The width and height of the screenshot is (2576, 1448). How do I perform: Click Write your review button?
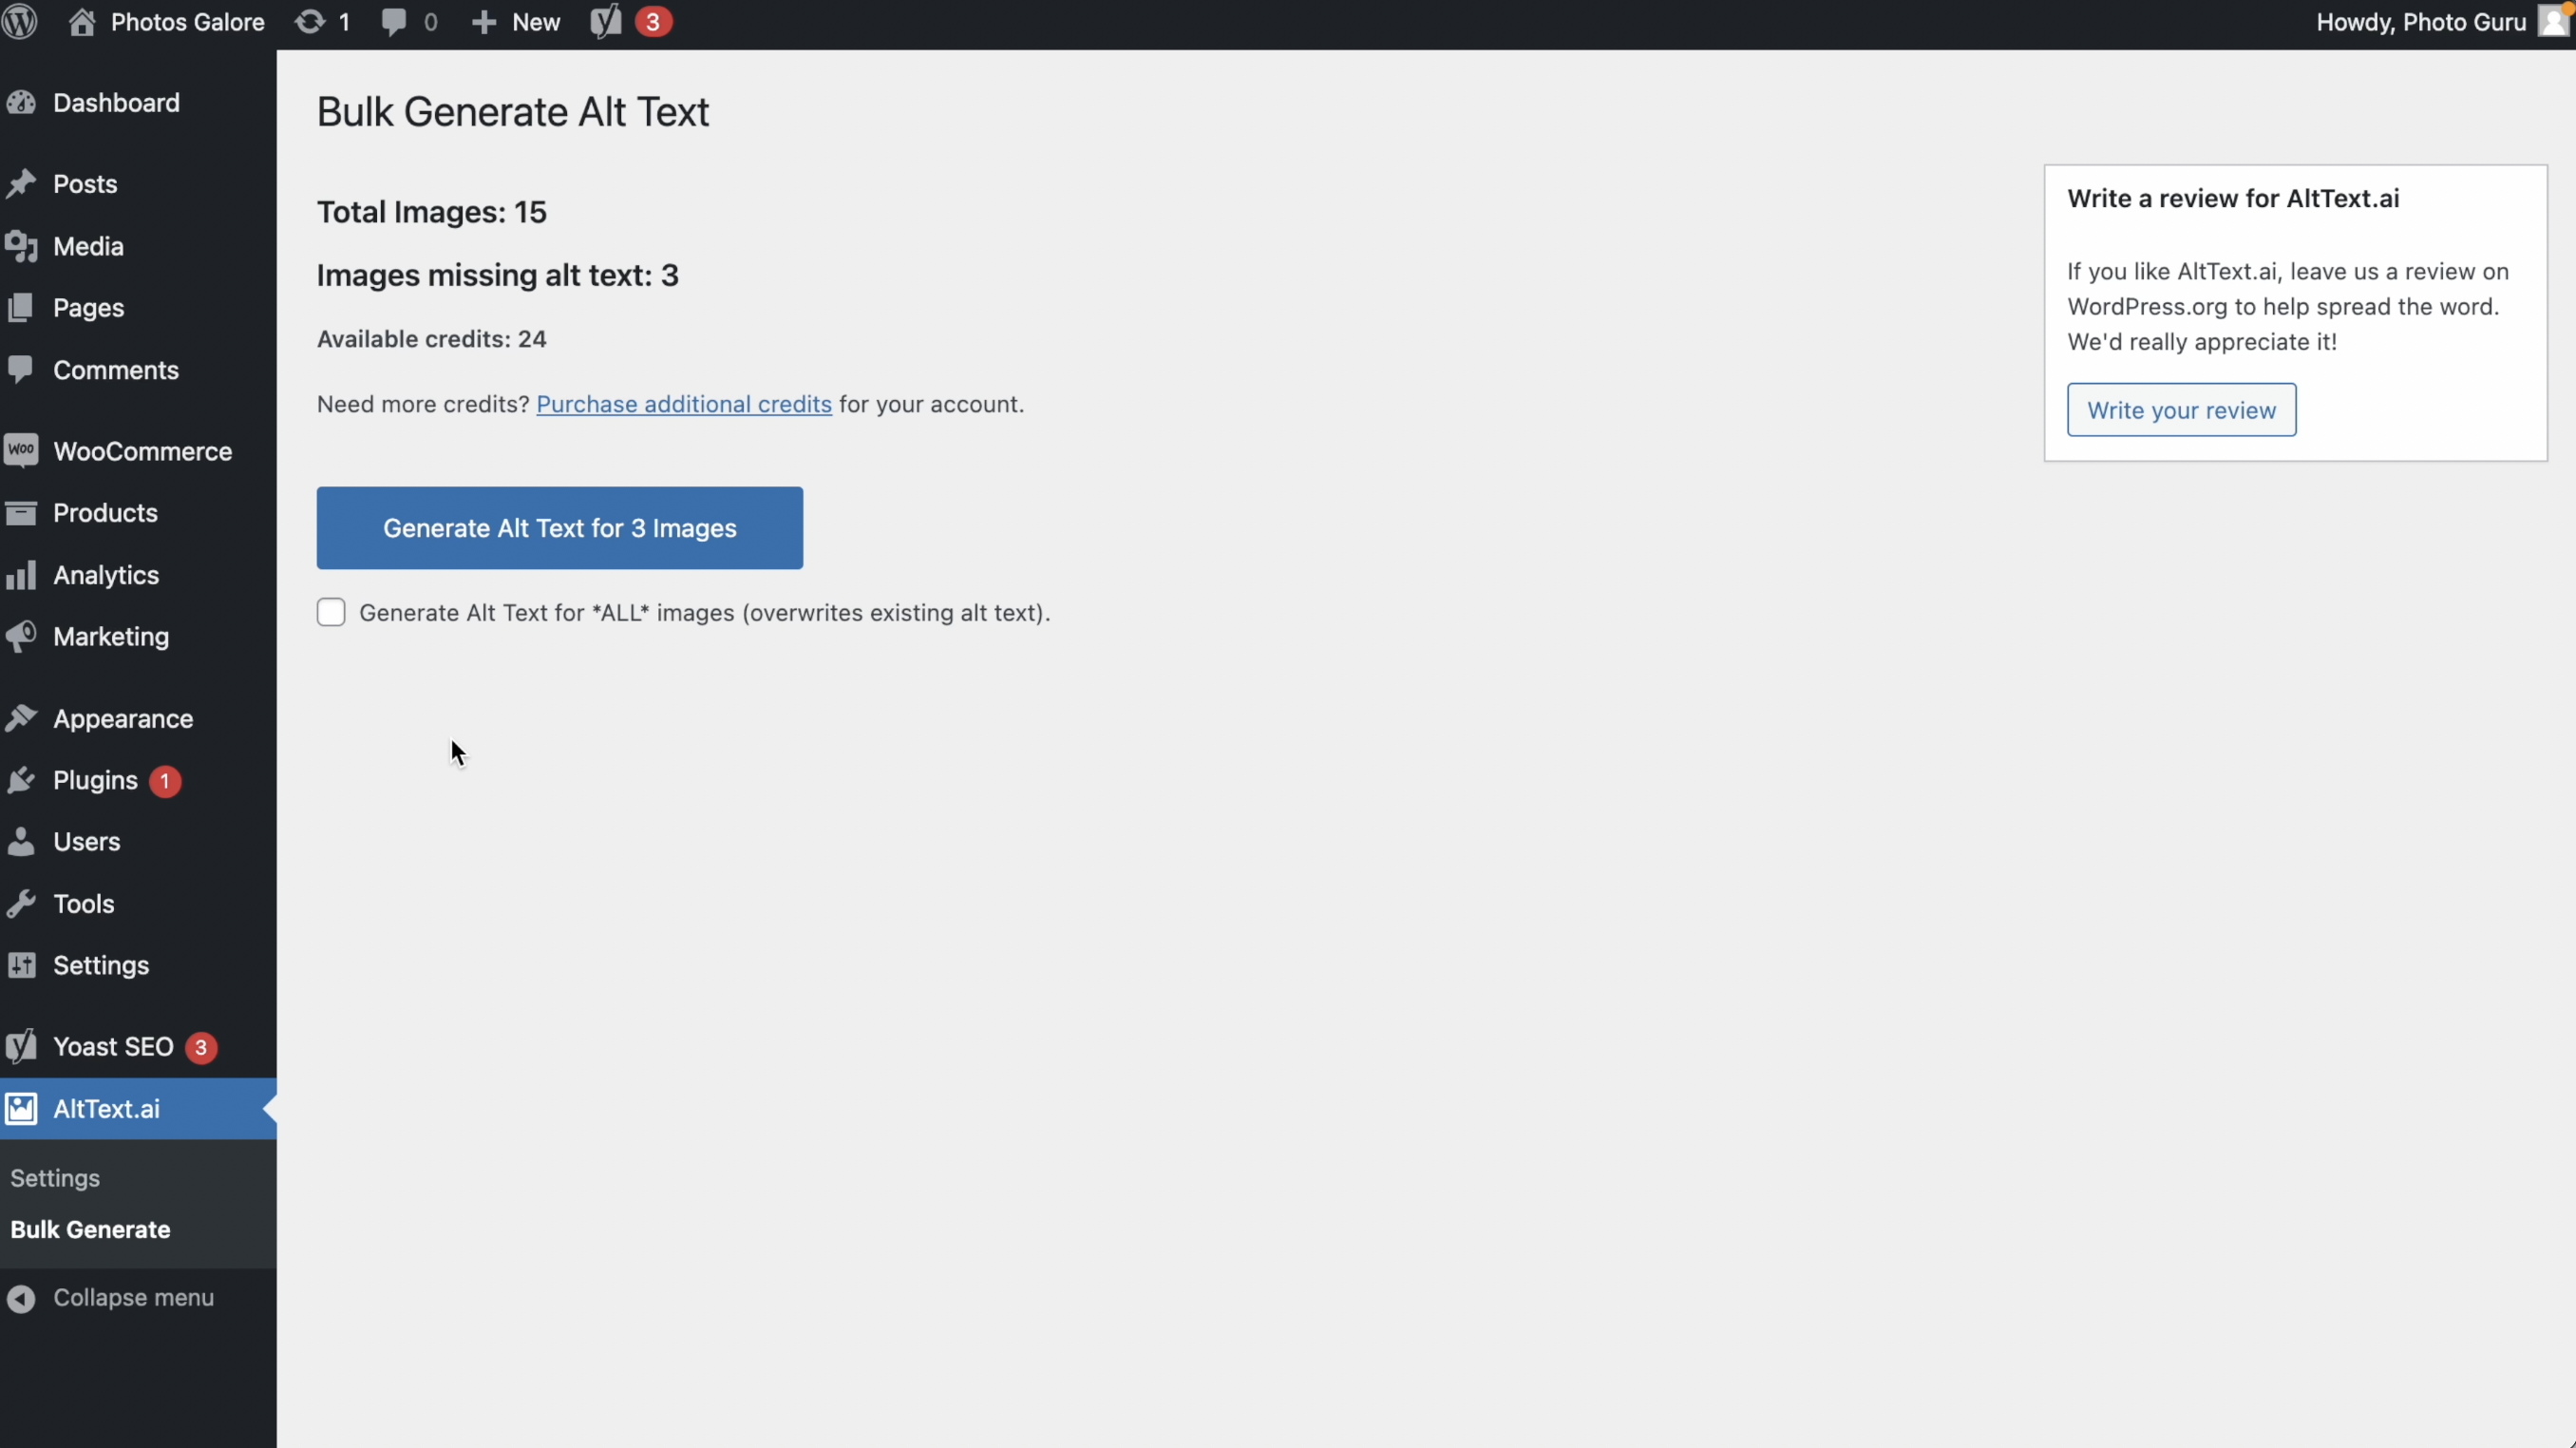[2182, 409]
